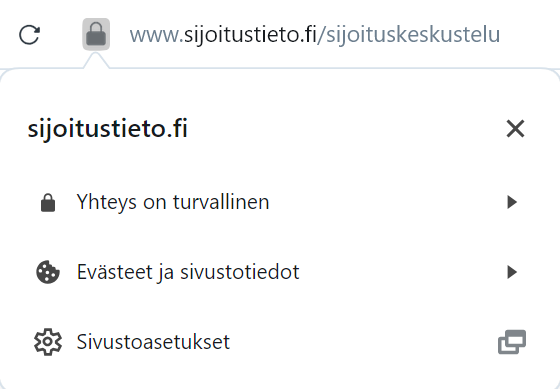Reload the current page
Viewport: 560px width, 389px height.
coord(29,35)
